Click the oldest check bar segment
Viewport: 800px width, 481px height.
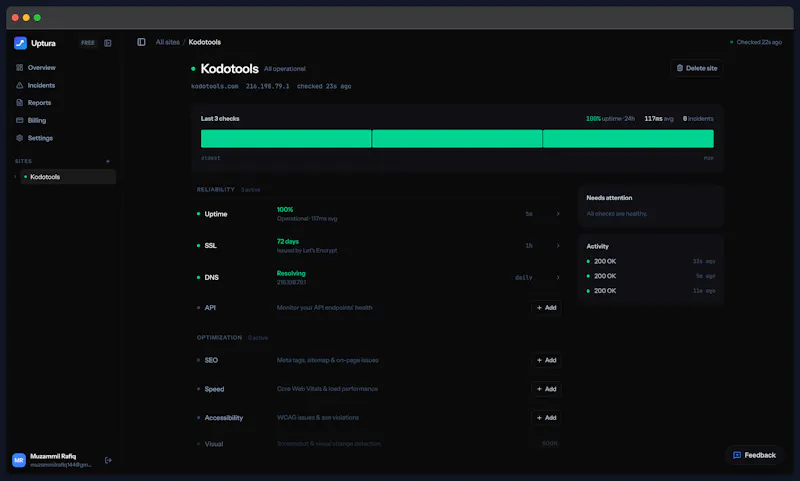pyautogui.click(x=286, y=139)
